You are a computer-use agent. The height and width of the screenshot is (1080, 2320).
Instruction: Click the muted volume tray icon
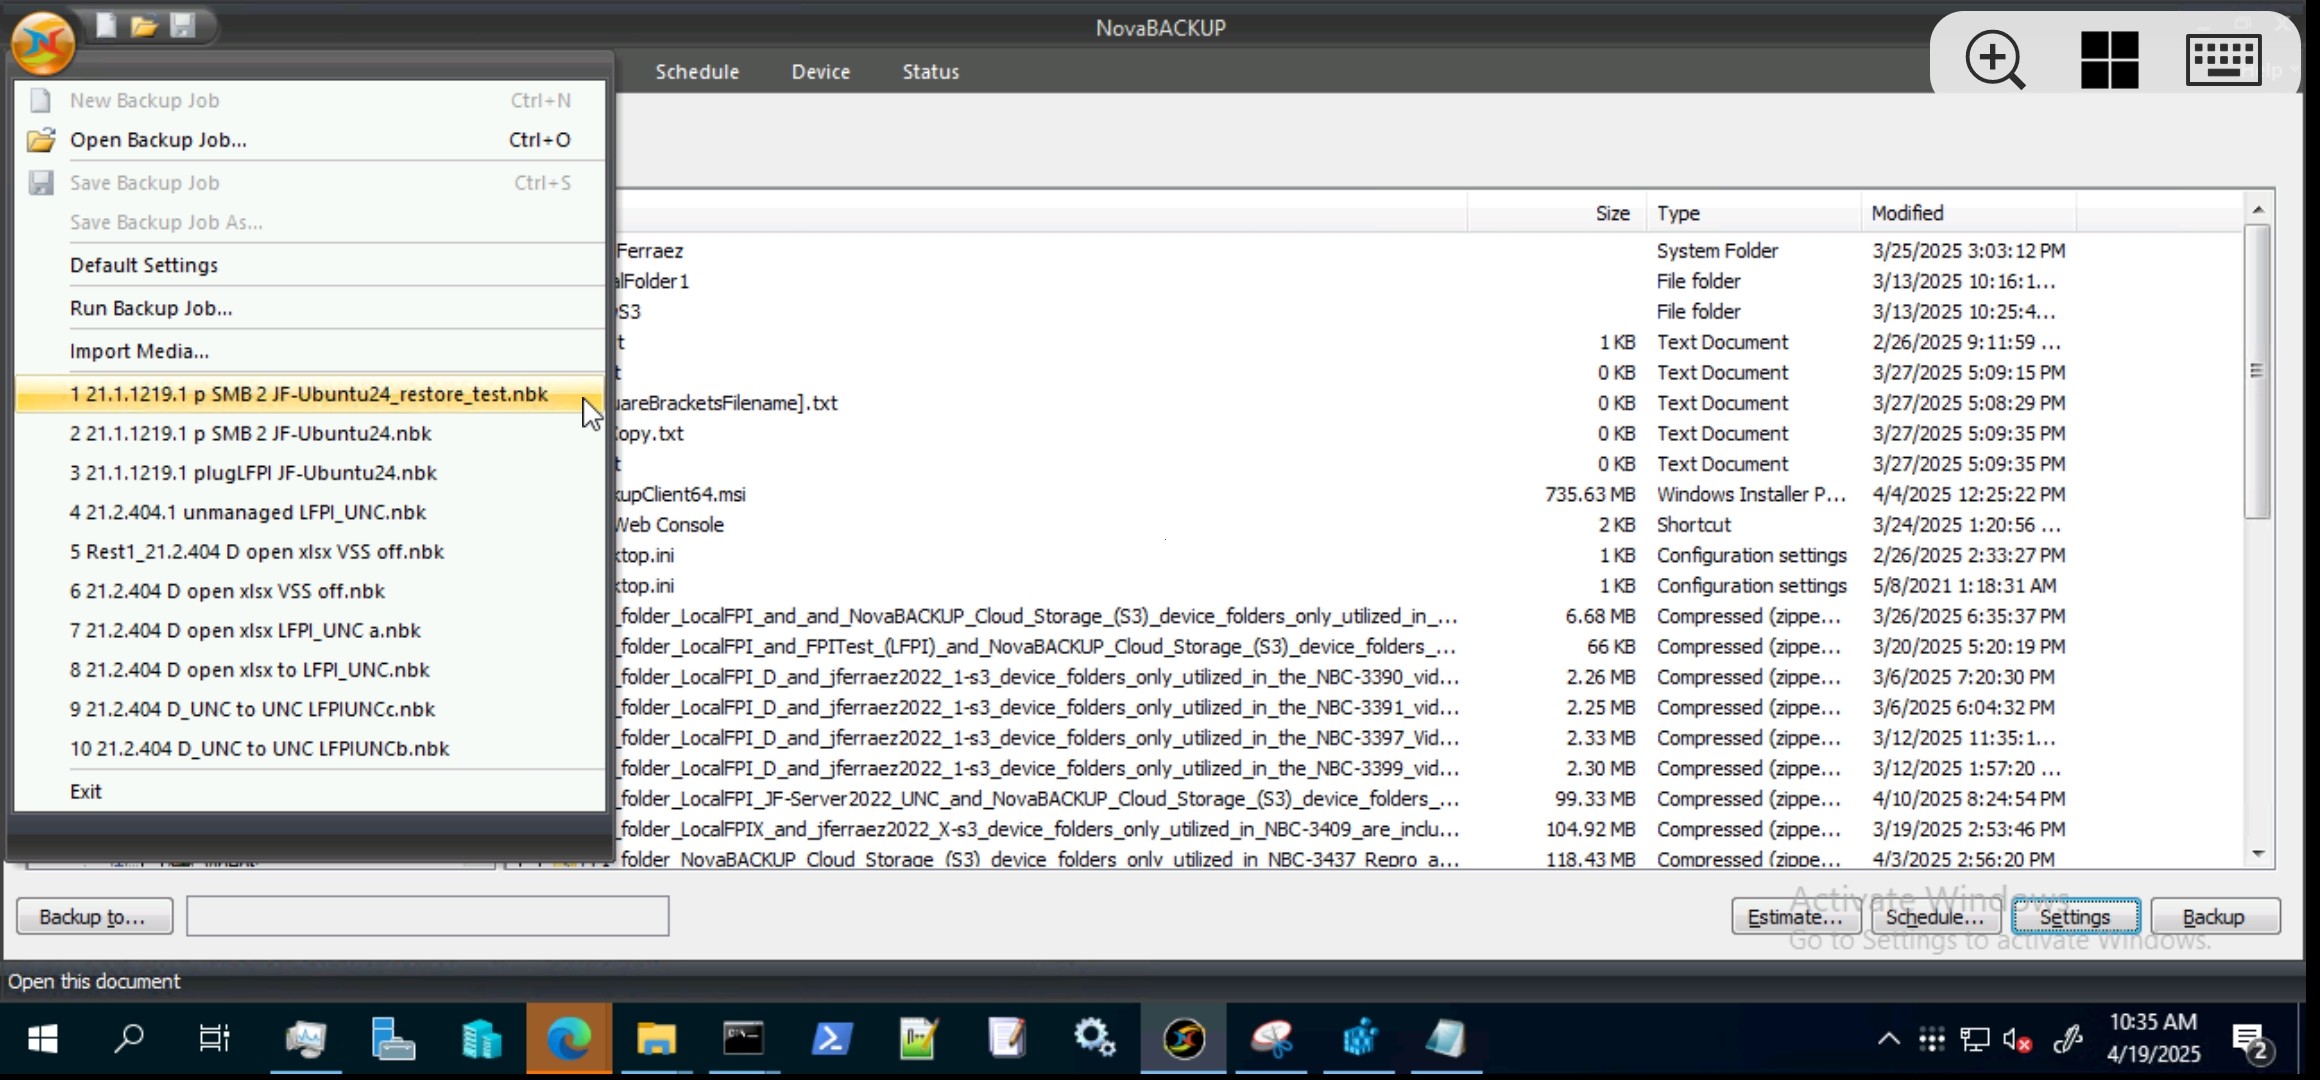2017,1040
